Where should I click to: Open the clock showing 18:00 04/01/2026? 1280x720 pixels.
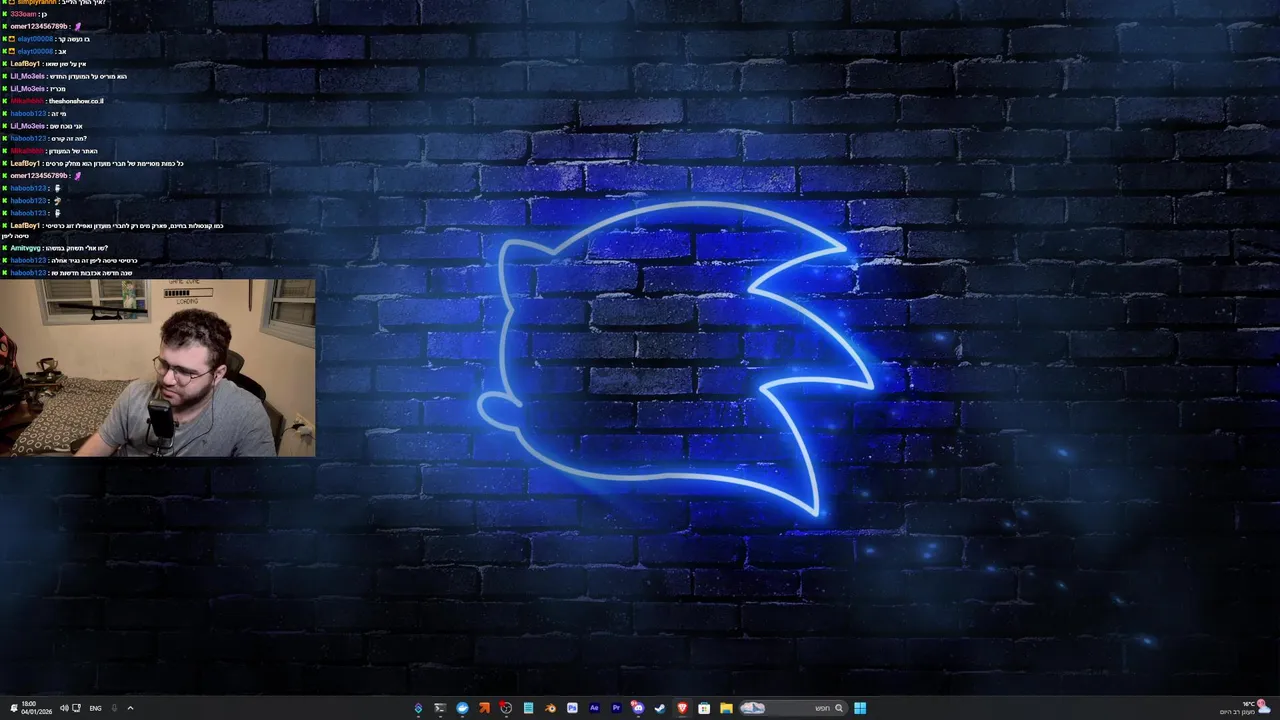[x=36, y=708]
